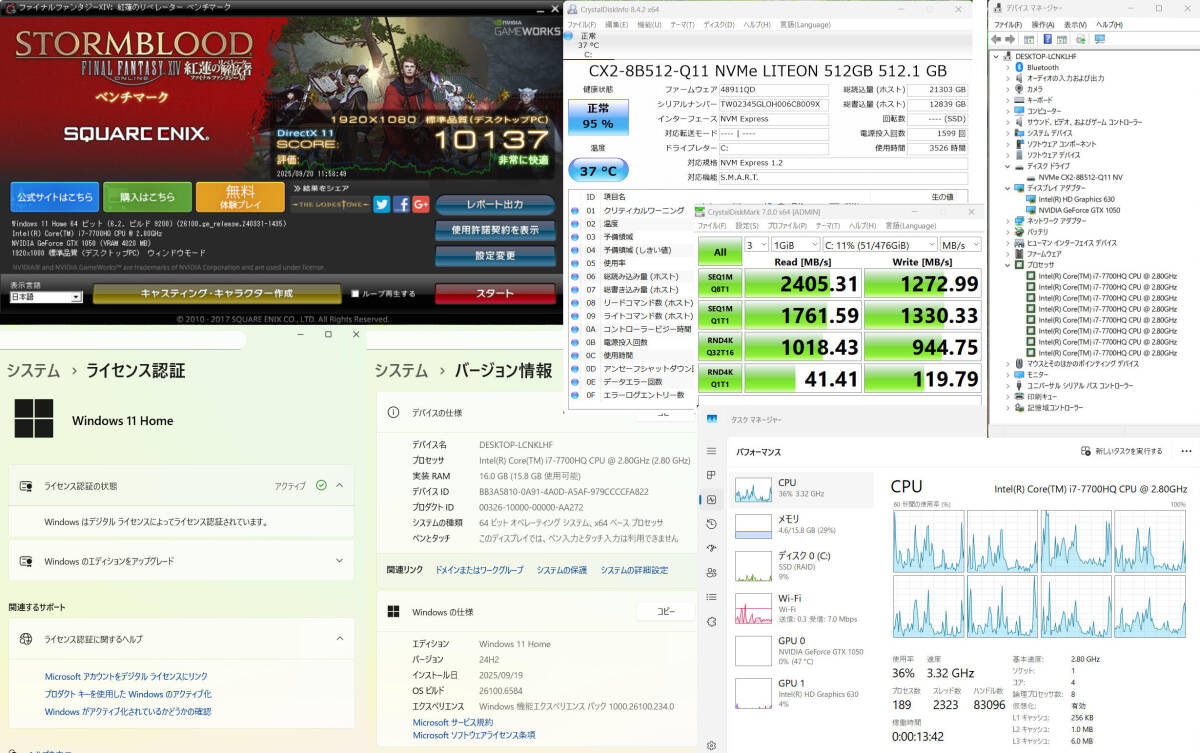The height and width of the screenshot is (753, 1200).
Task: Click blue help question-mark icon in Device Manager toolbar
Action: pos(1049,39)
